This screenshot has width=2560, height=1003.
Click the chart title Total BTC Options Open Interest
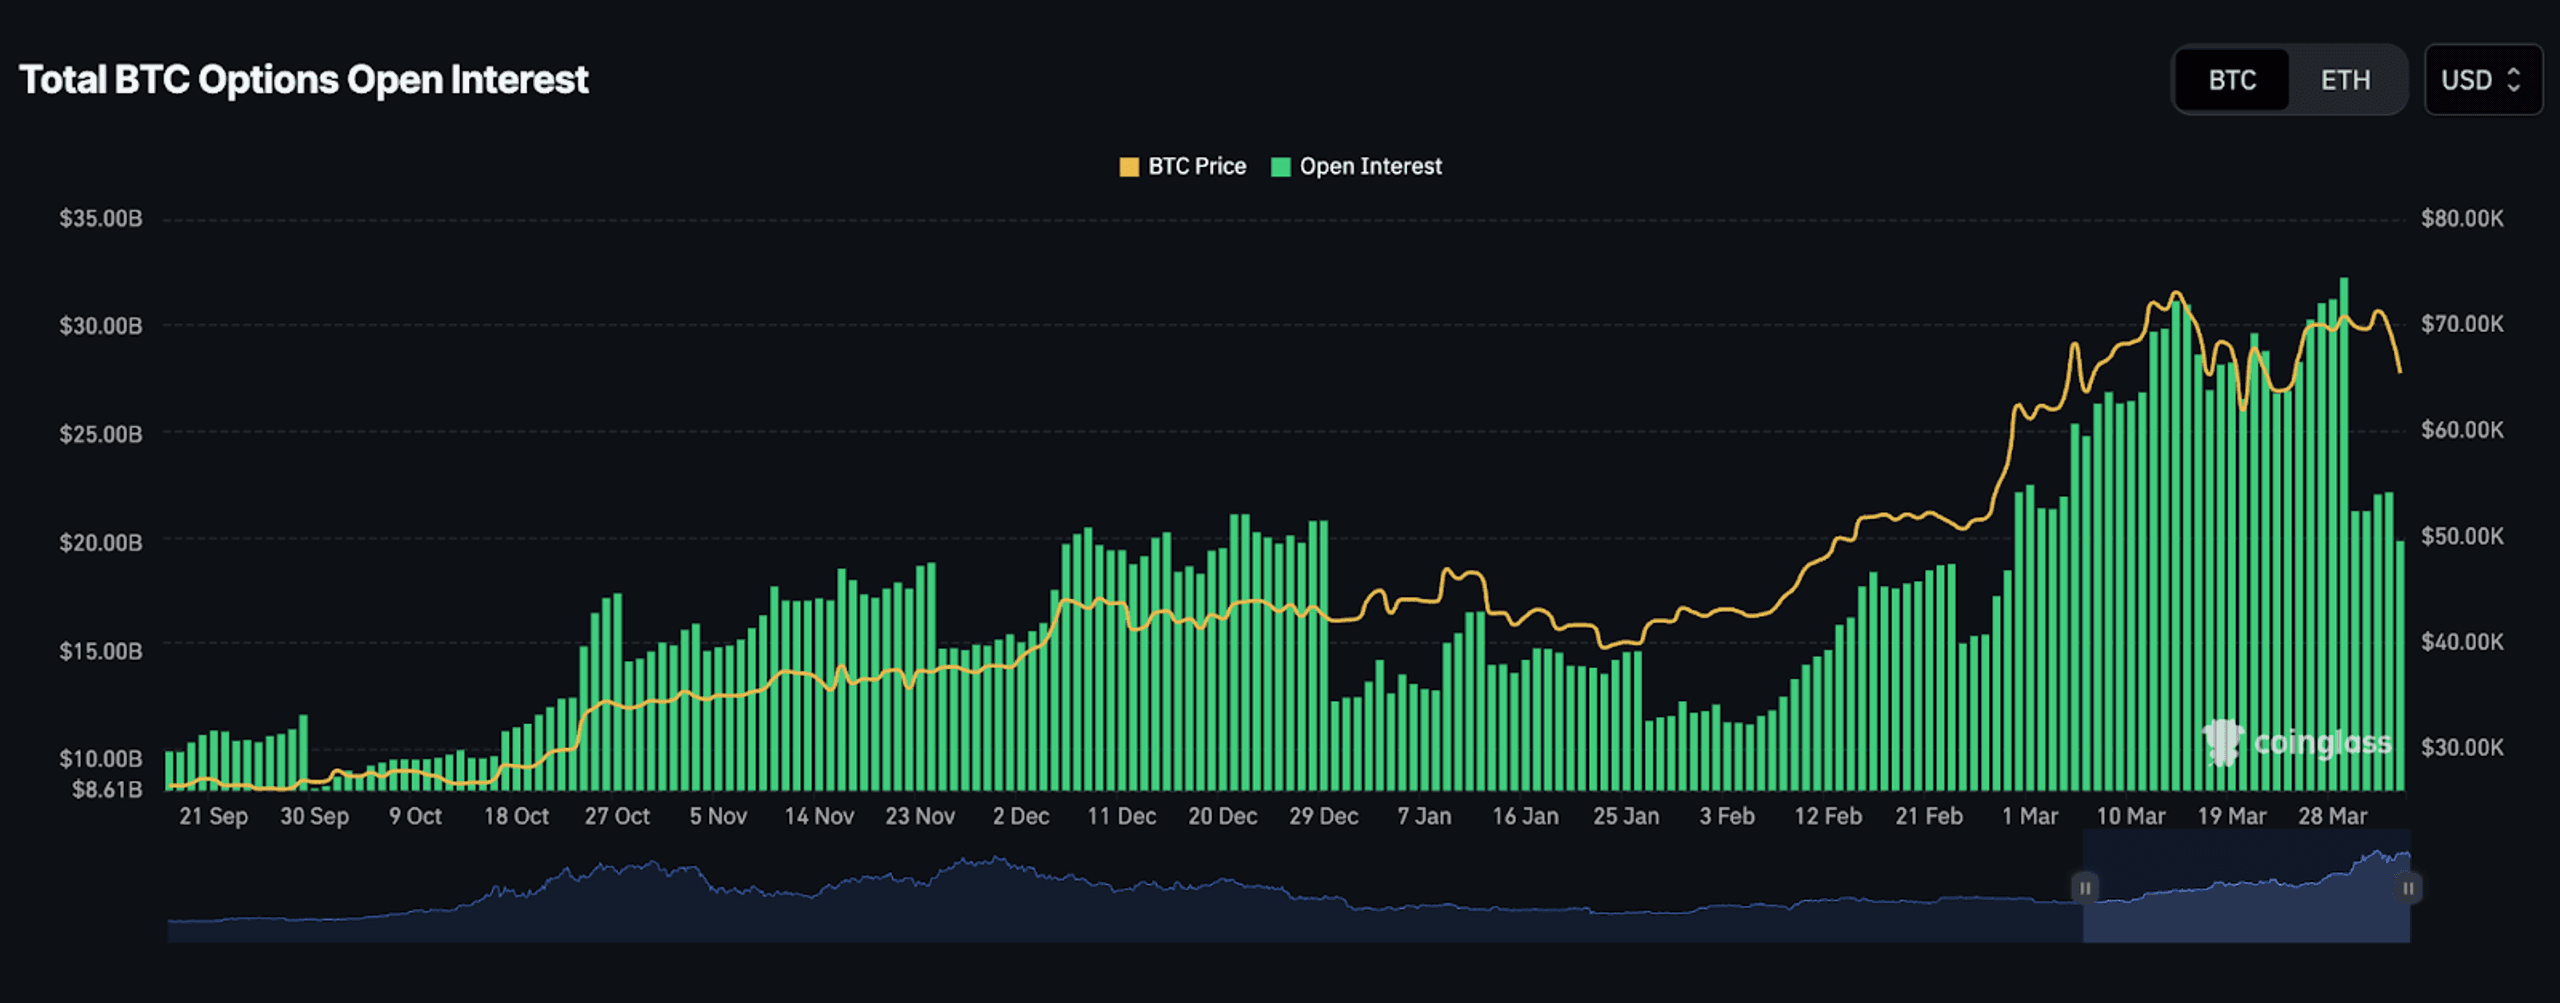pyautogui.click(x=304, y=80)
